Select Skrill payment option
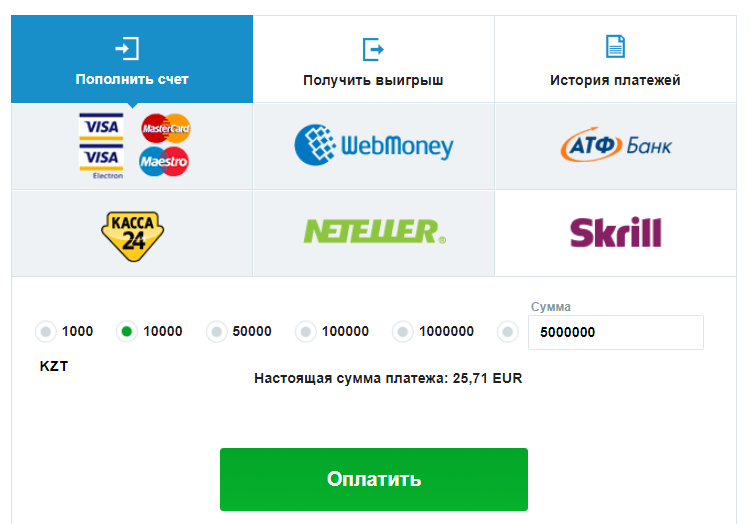This screenshot has height=524, width=751. pos(615,233)
